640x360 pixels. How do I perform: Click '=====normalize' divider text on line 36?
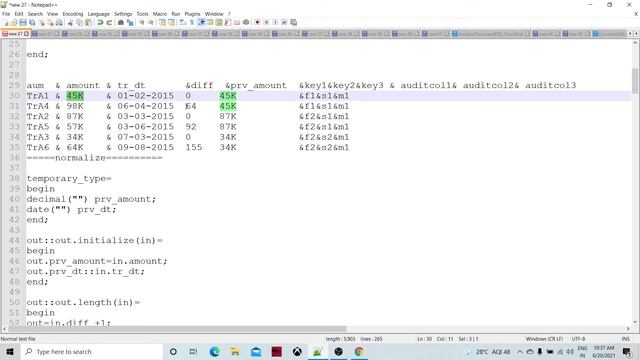tap(66, 158)
